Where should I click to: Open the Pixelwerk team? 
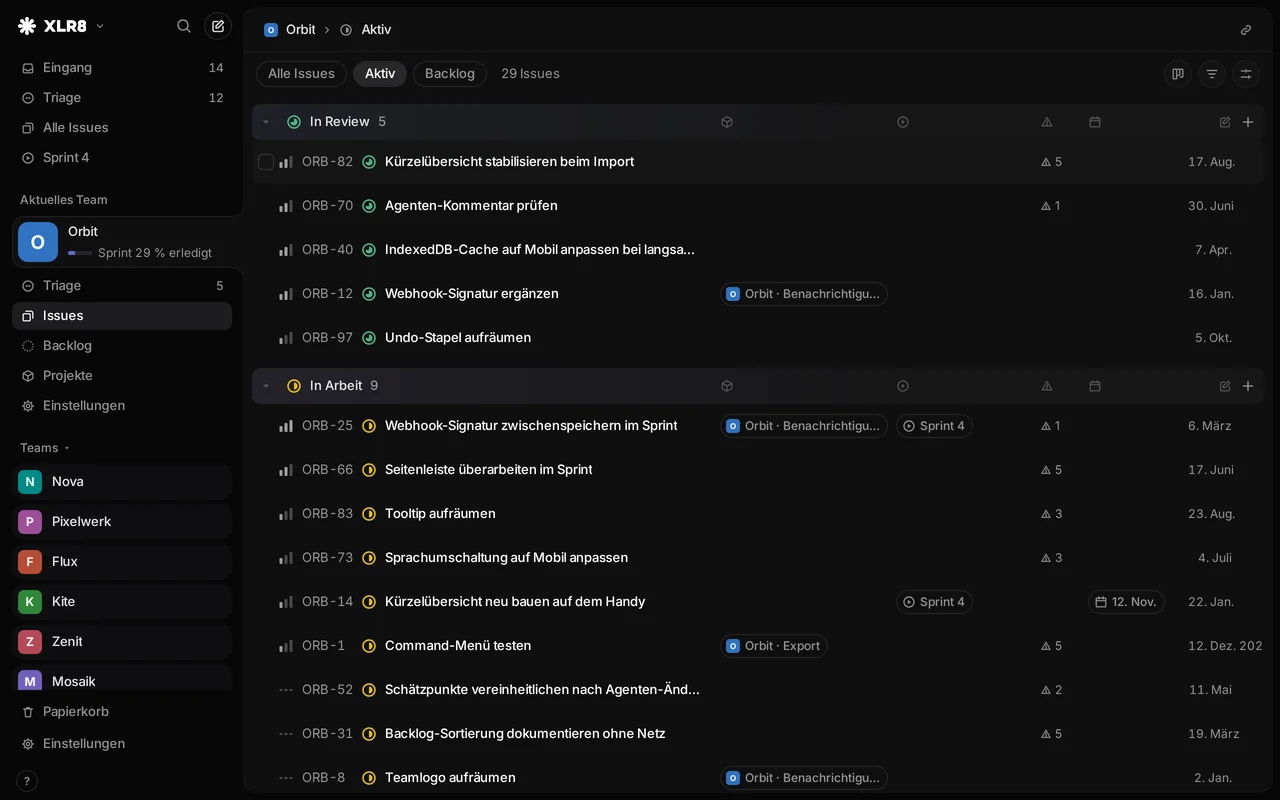click(x=122, y=522)
